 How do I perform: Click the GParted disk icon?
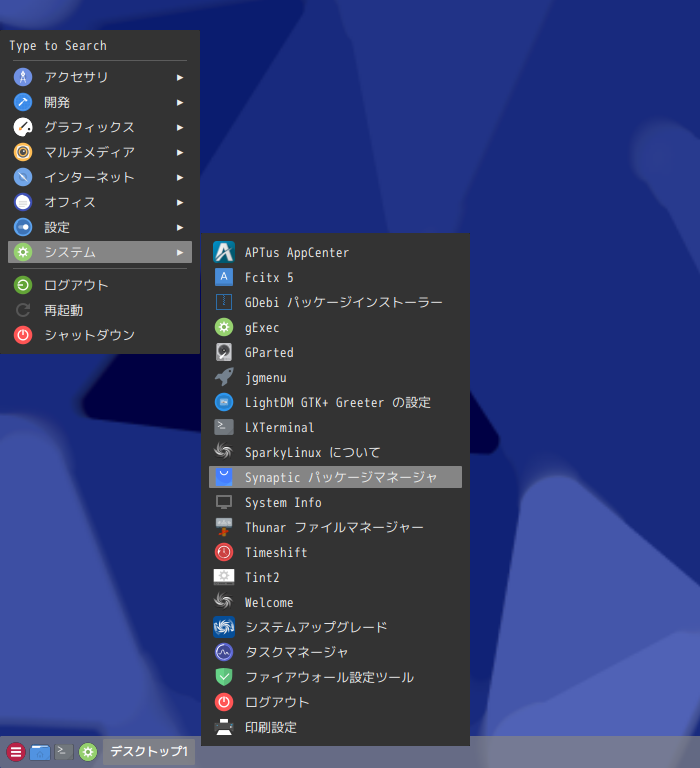(224, 352)
